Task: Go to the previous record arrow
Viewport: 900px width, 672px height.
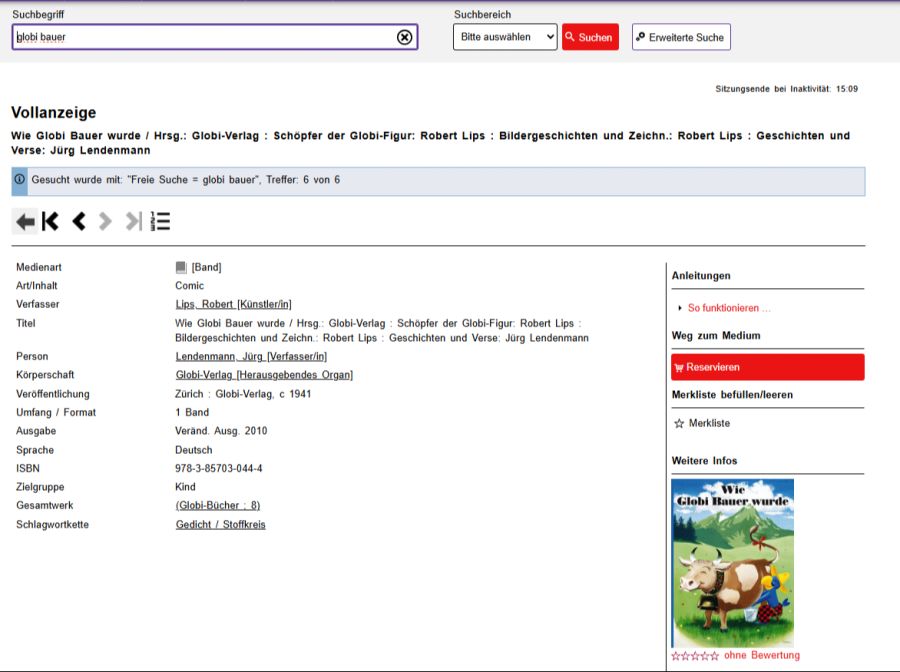Action: (79, 221)
